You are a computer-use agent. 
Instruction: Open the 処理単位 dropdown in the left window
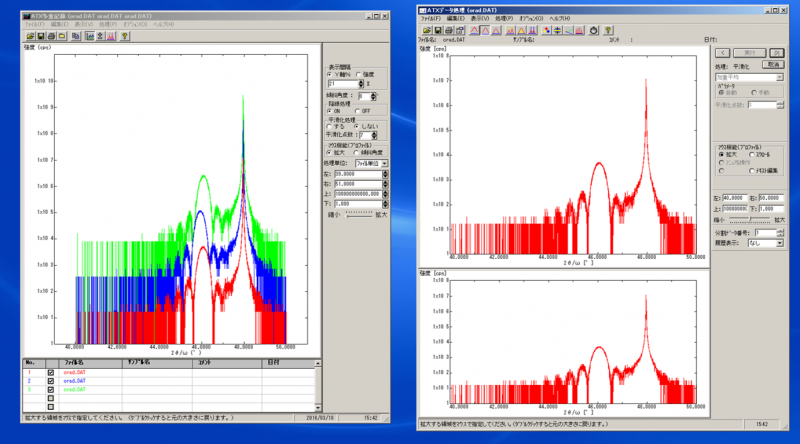coord(385,162)
